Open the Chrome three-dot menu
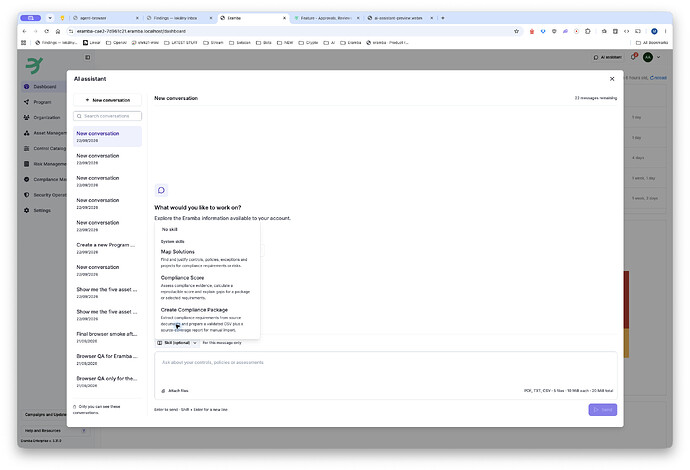 click(665, 31)
